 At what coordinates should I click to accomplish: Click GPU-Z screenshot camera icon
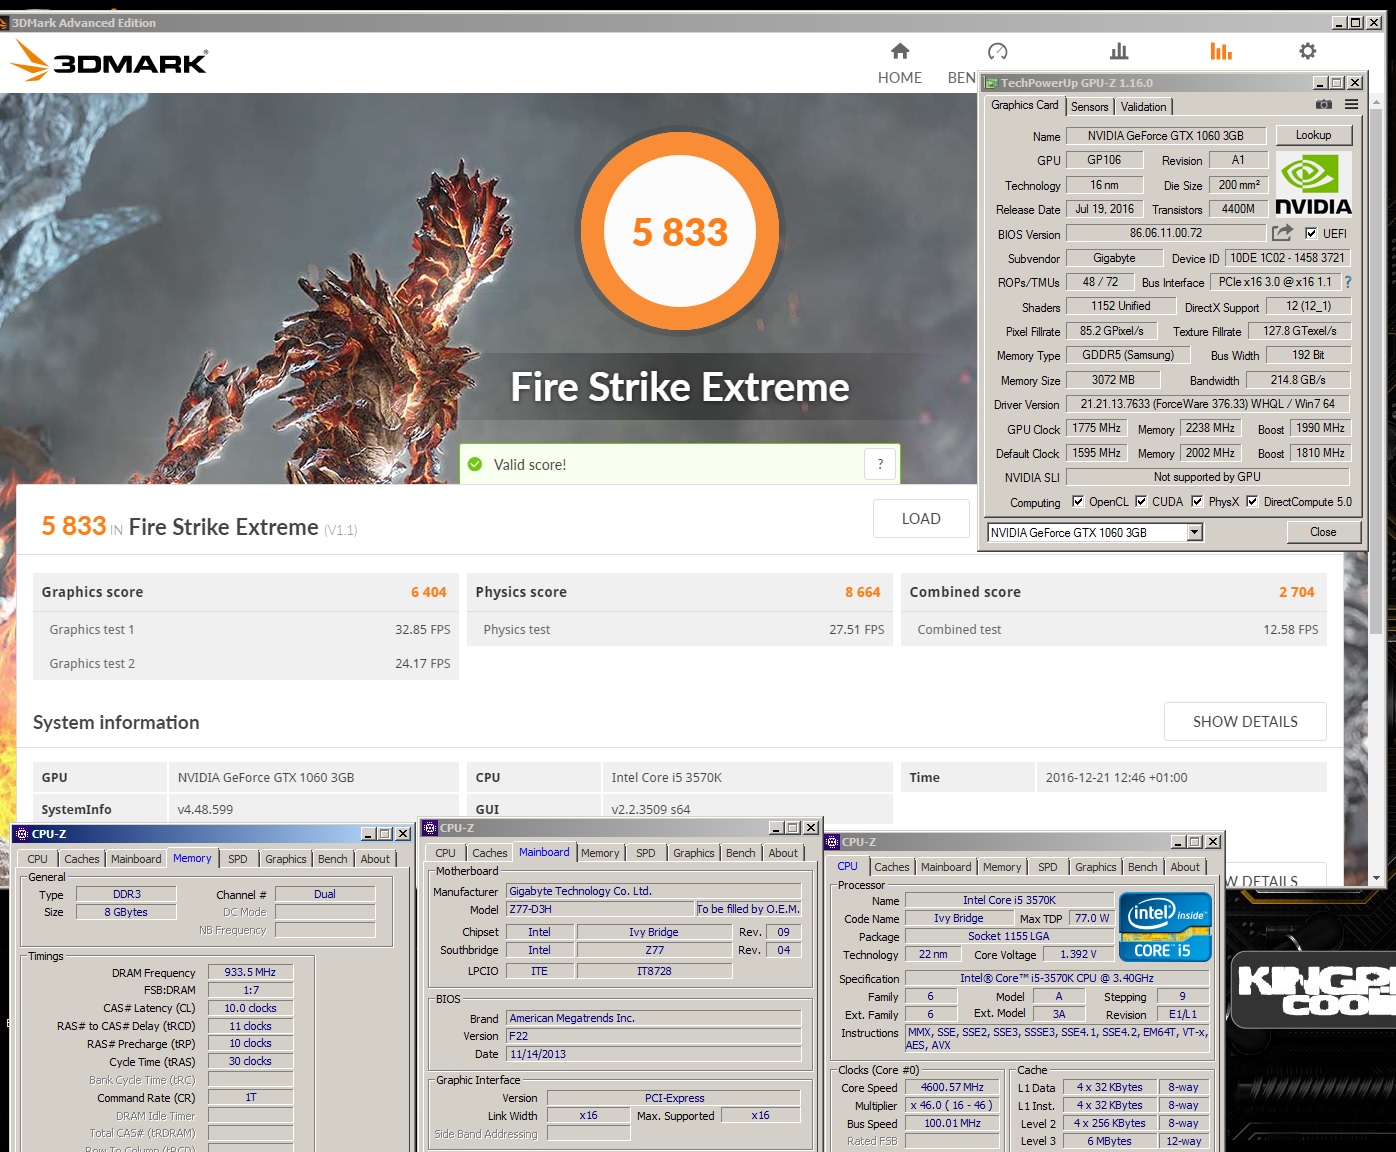[x=1323, y=104]
